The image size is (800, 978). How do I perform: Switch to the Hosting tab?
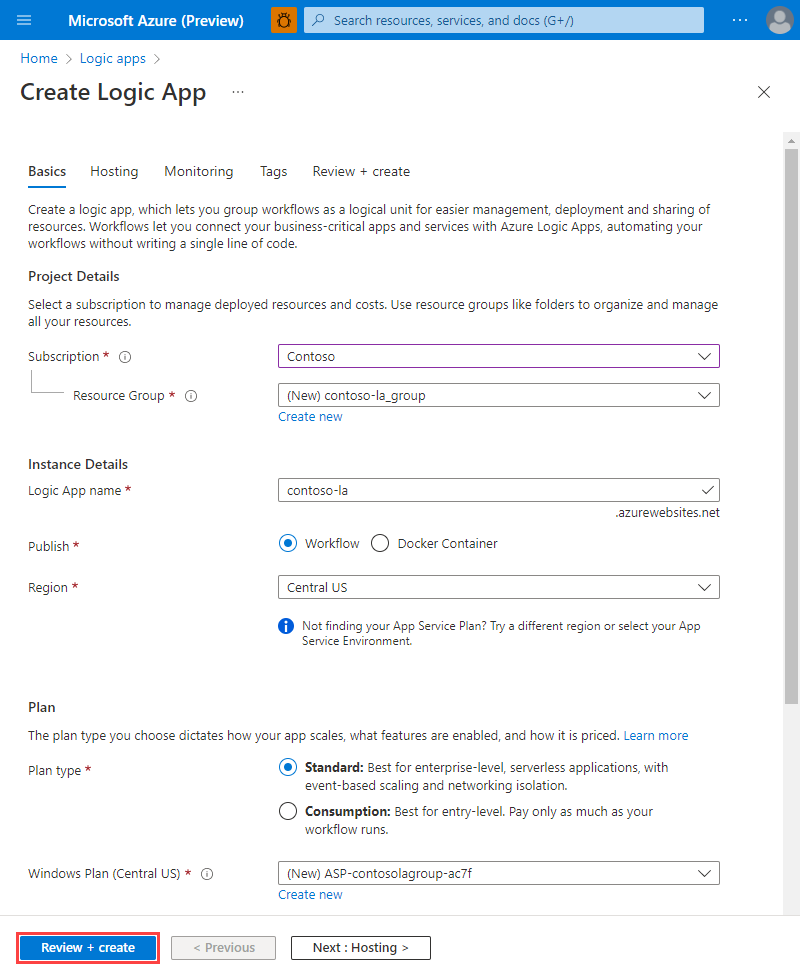(113, 171)
